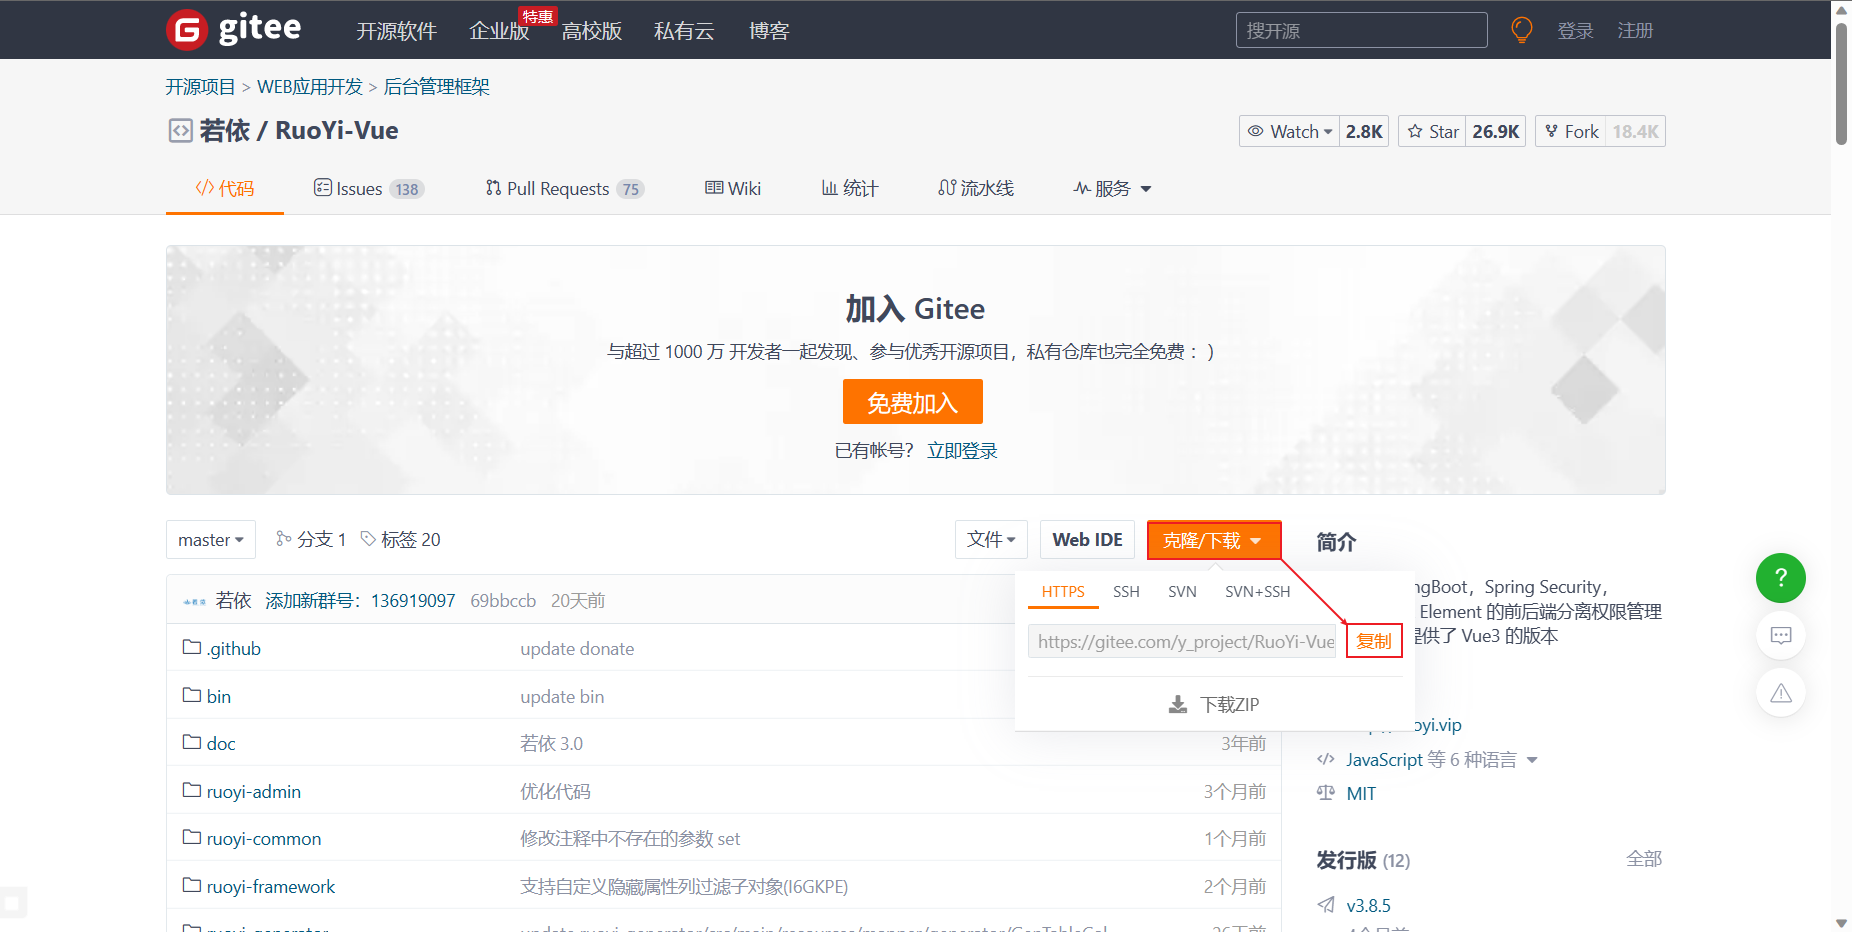Open the 文件 dropdown

(x=991, y=539)
